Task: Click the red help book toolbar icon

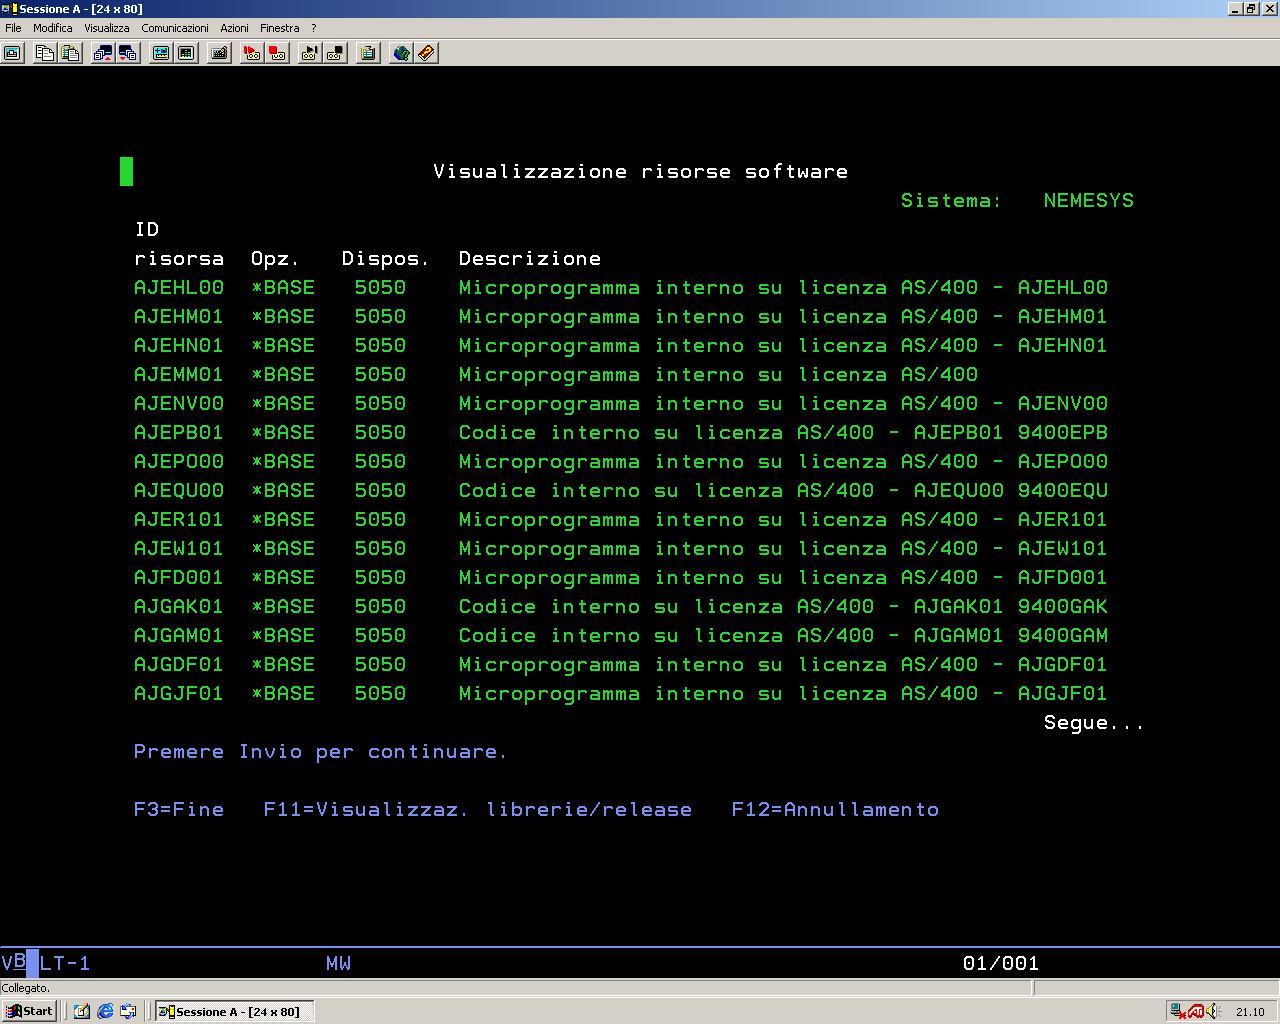Action: pos(427,53)
